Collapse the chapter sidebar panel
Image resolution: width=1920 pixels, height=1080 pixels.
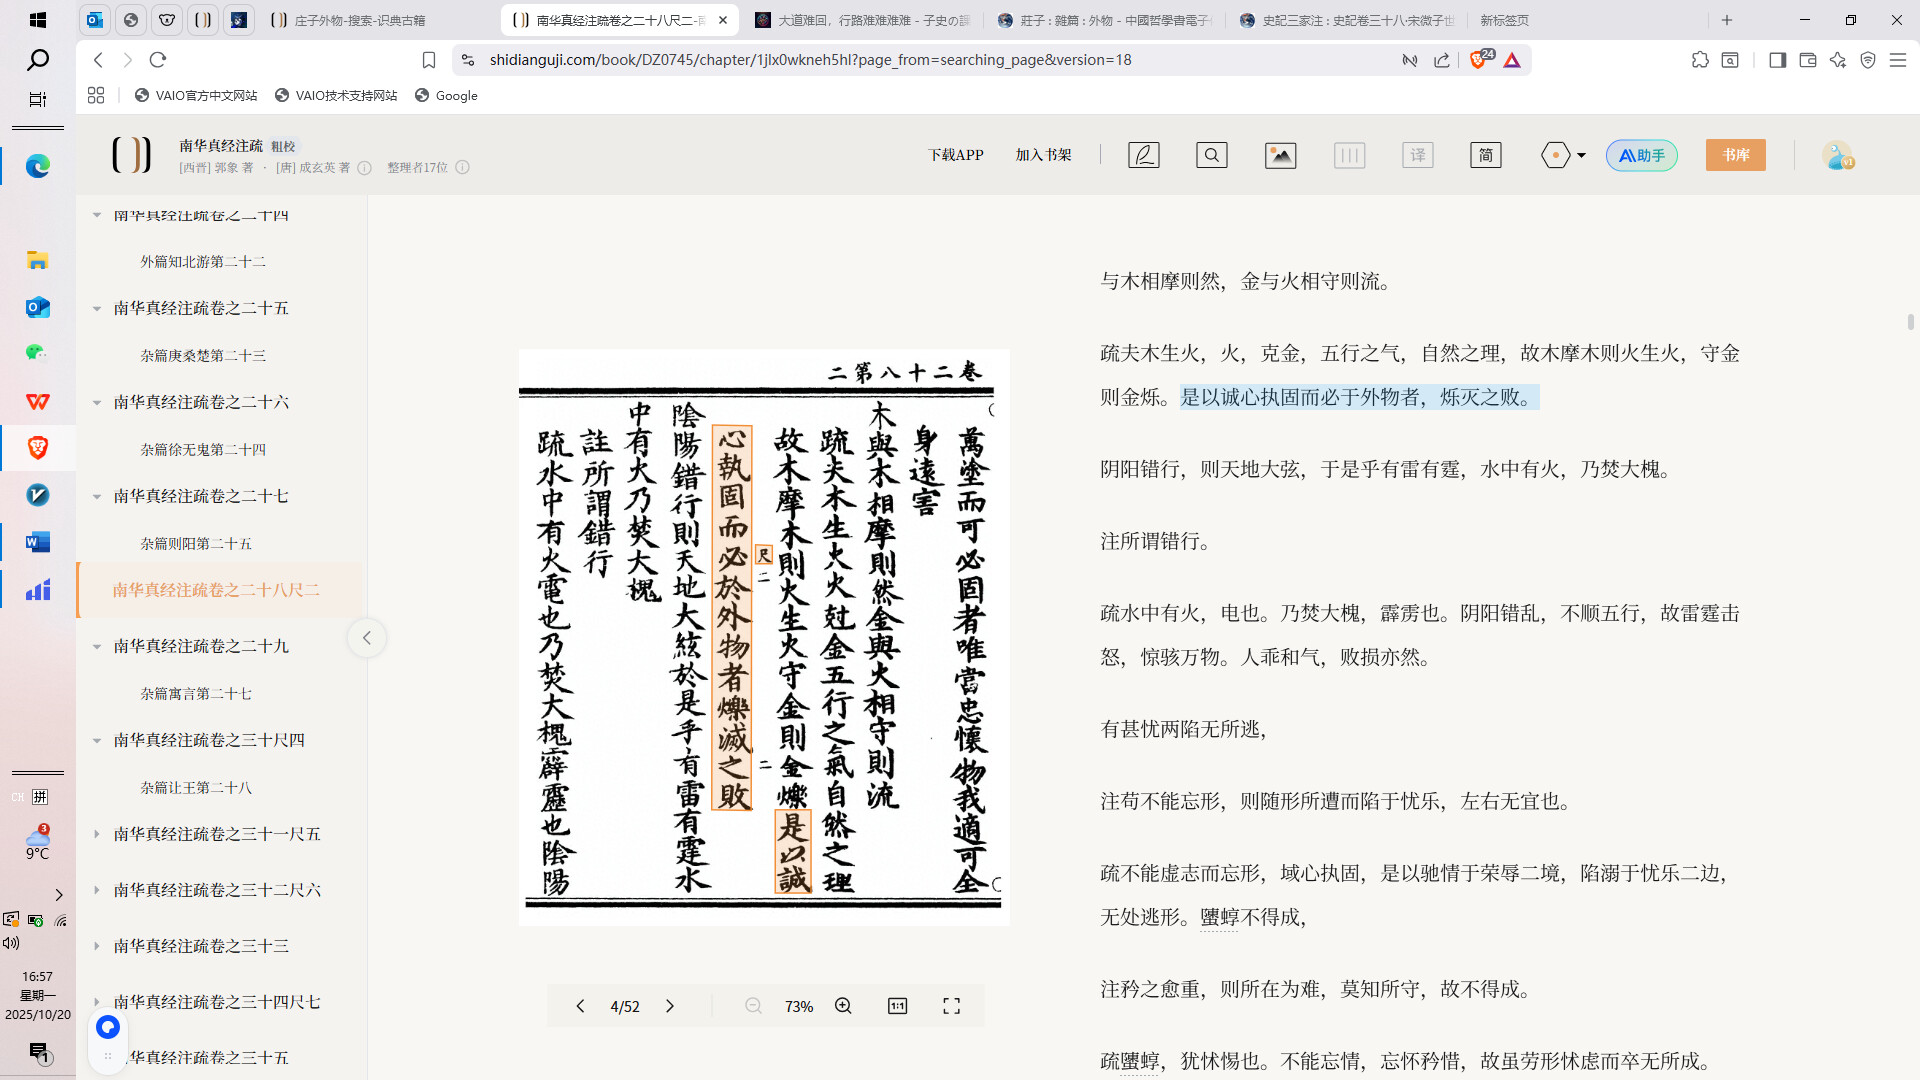pos(367,638)
